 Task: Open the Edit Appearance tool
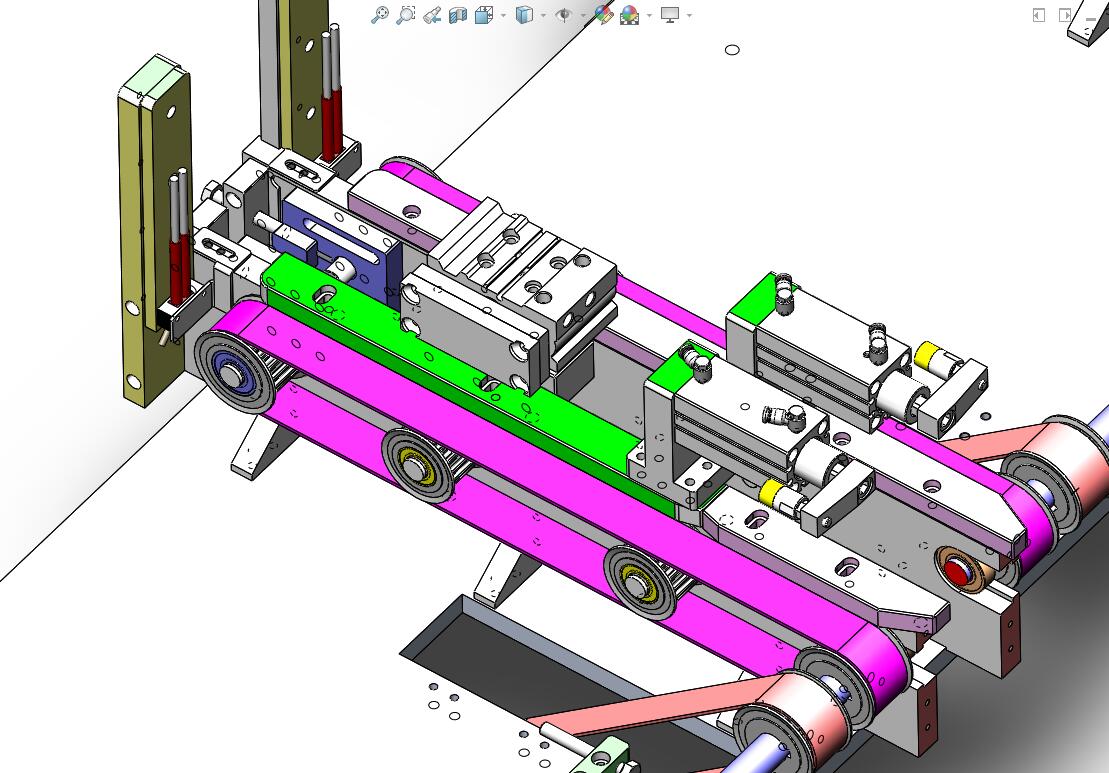[603, 15]
